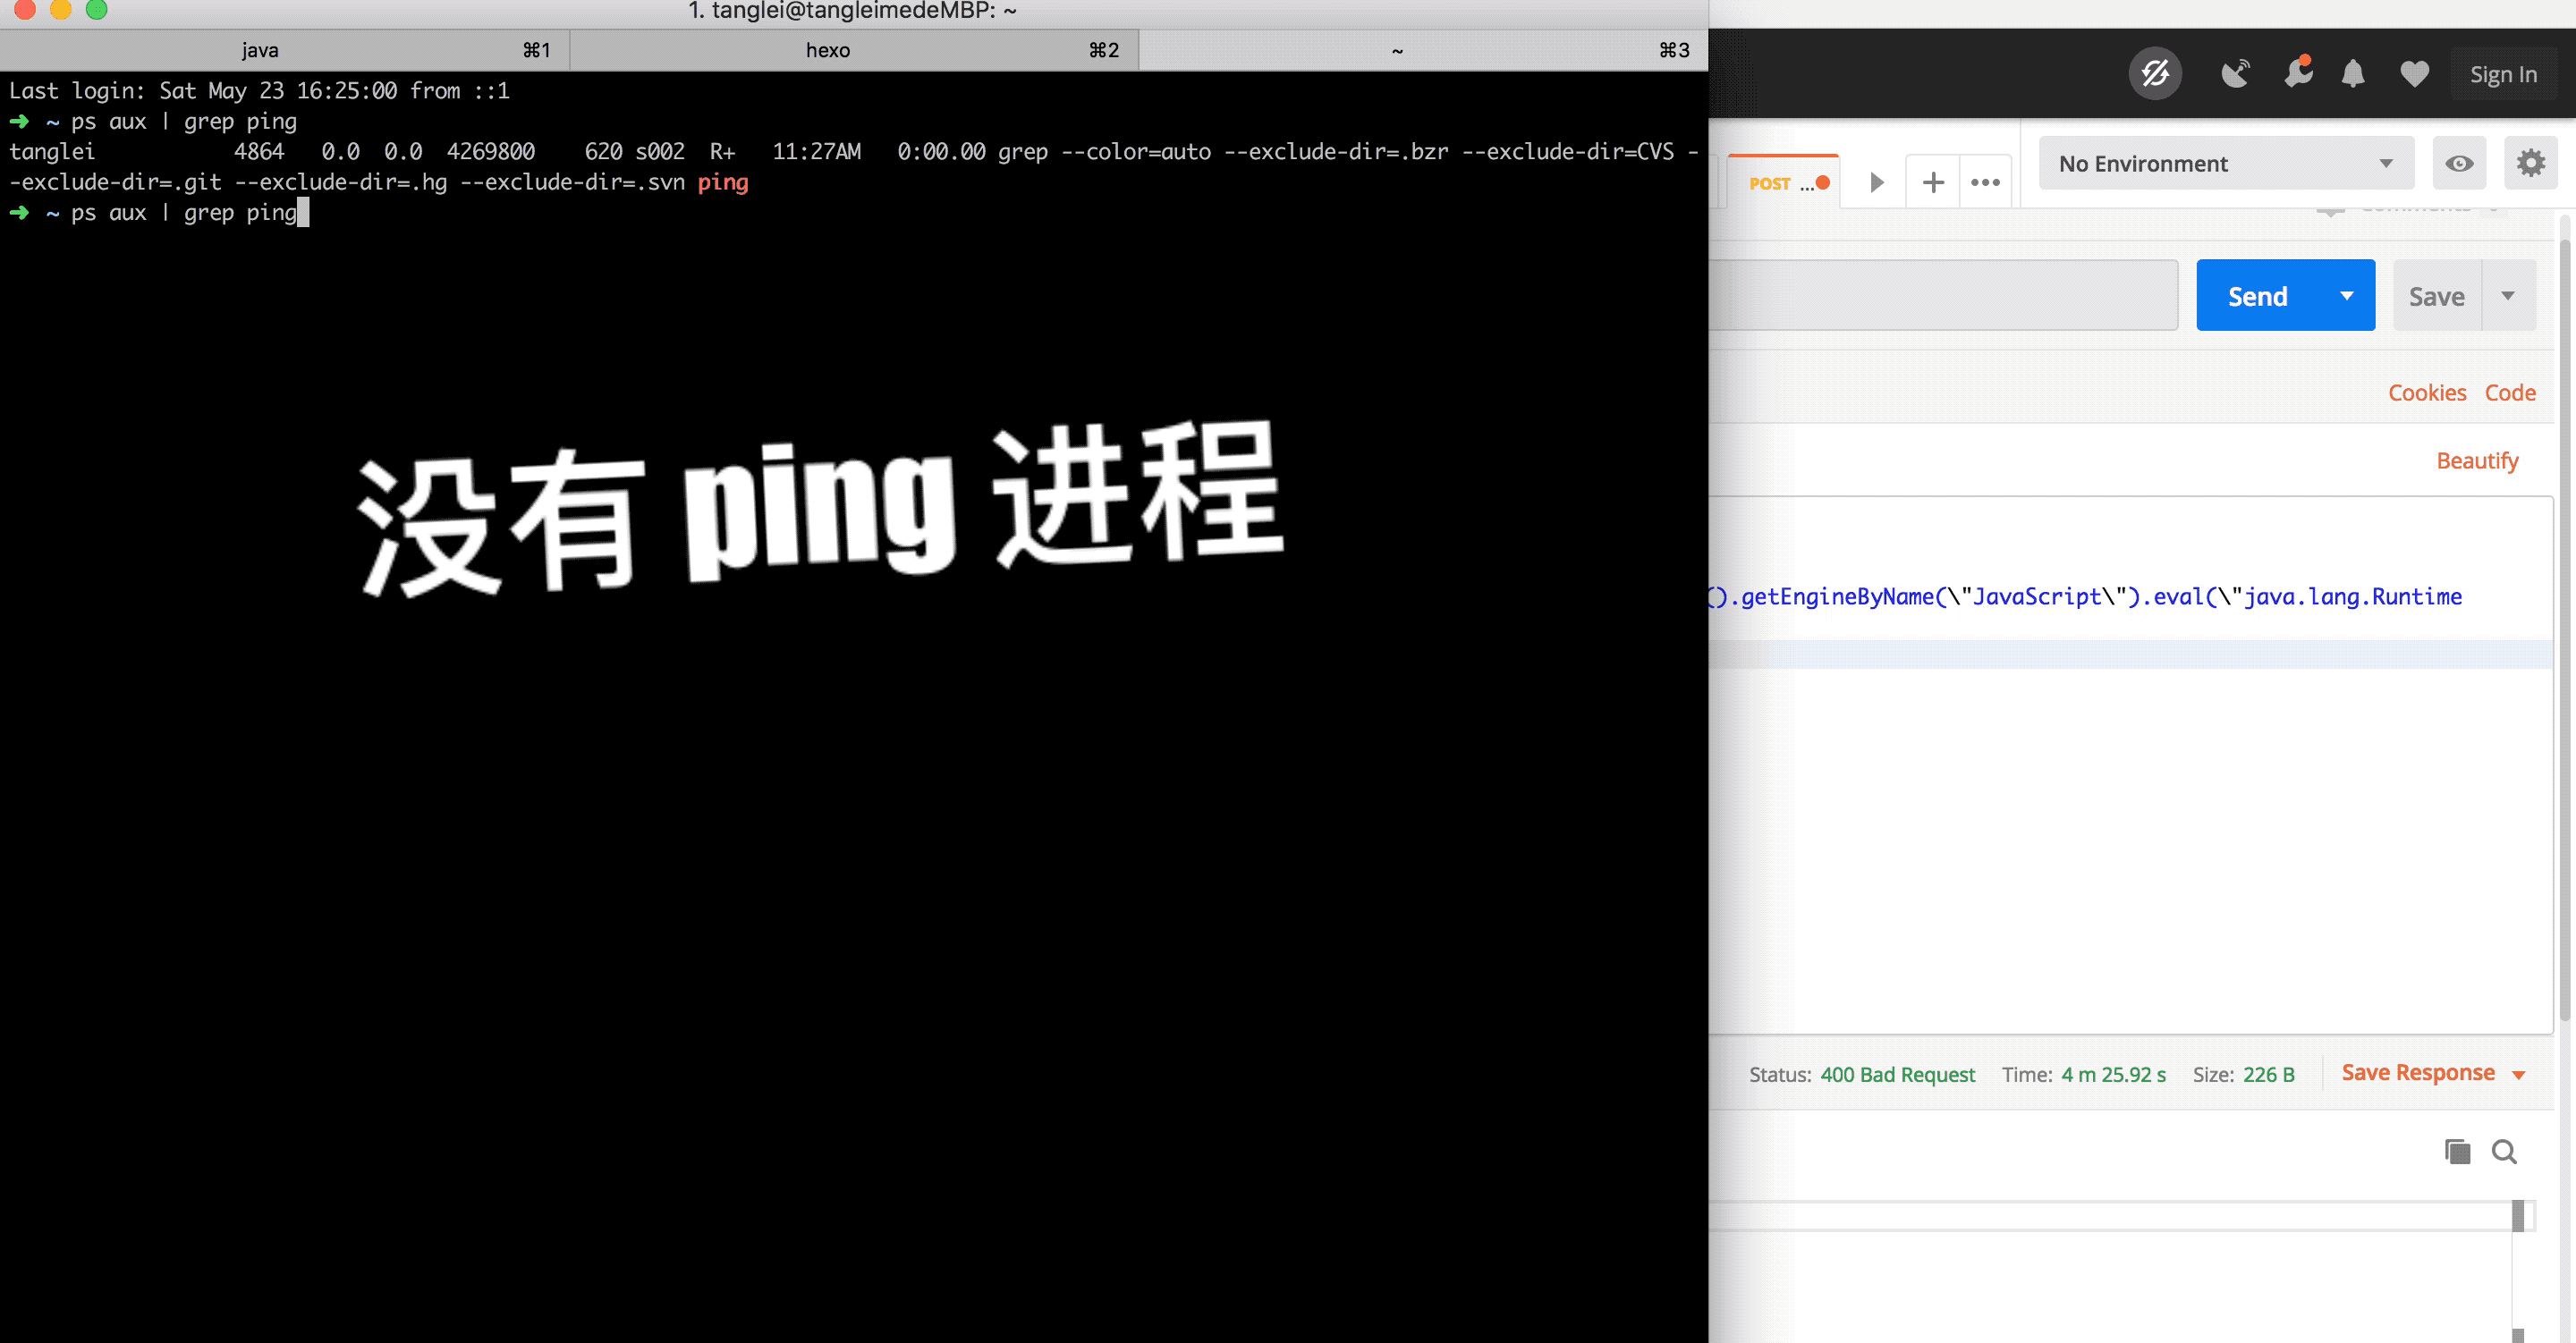Click the request URL input field
Viewport: 2576px width, 1343px height.
1942,295
